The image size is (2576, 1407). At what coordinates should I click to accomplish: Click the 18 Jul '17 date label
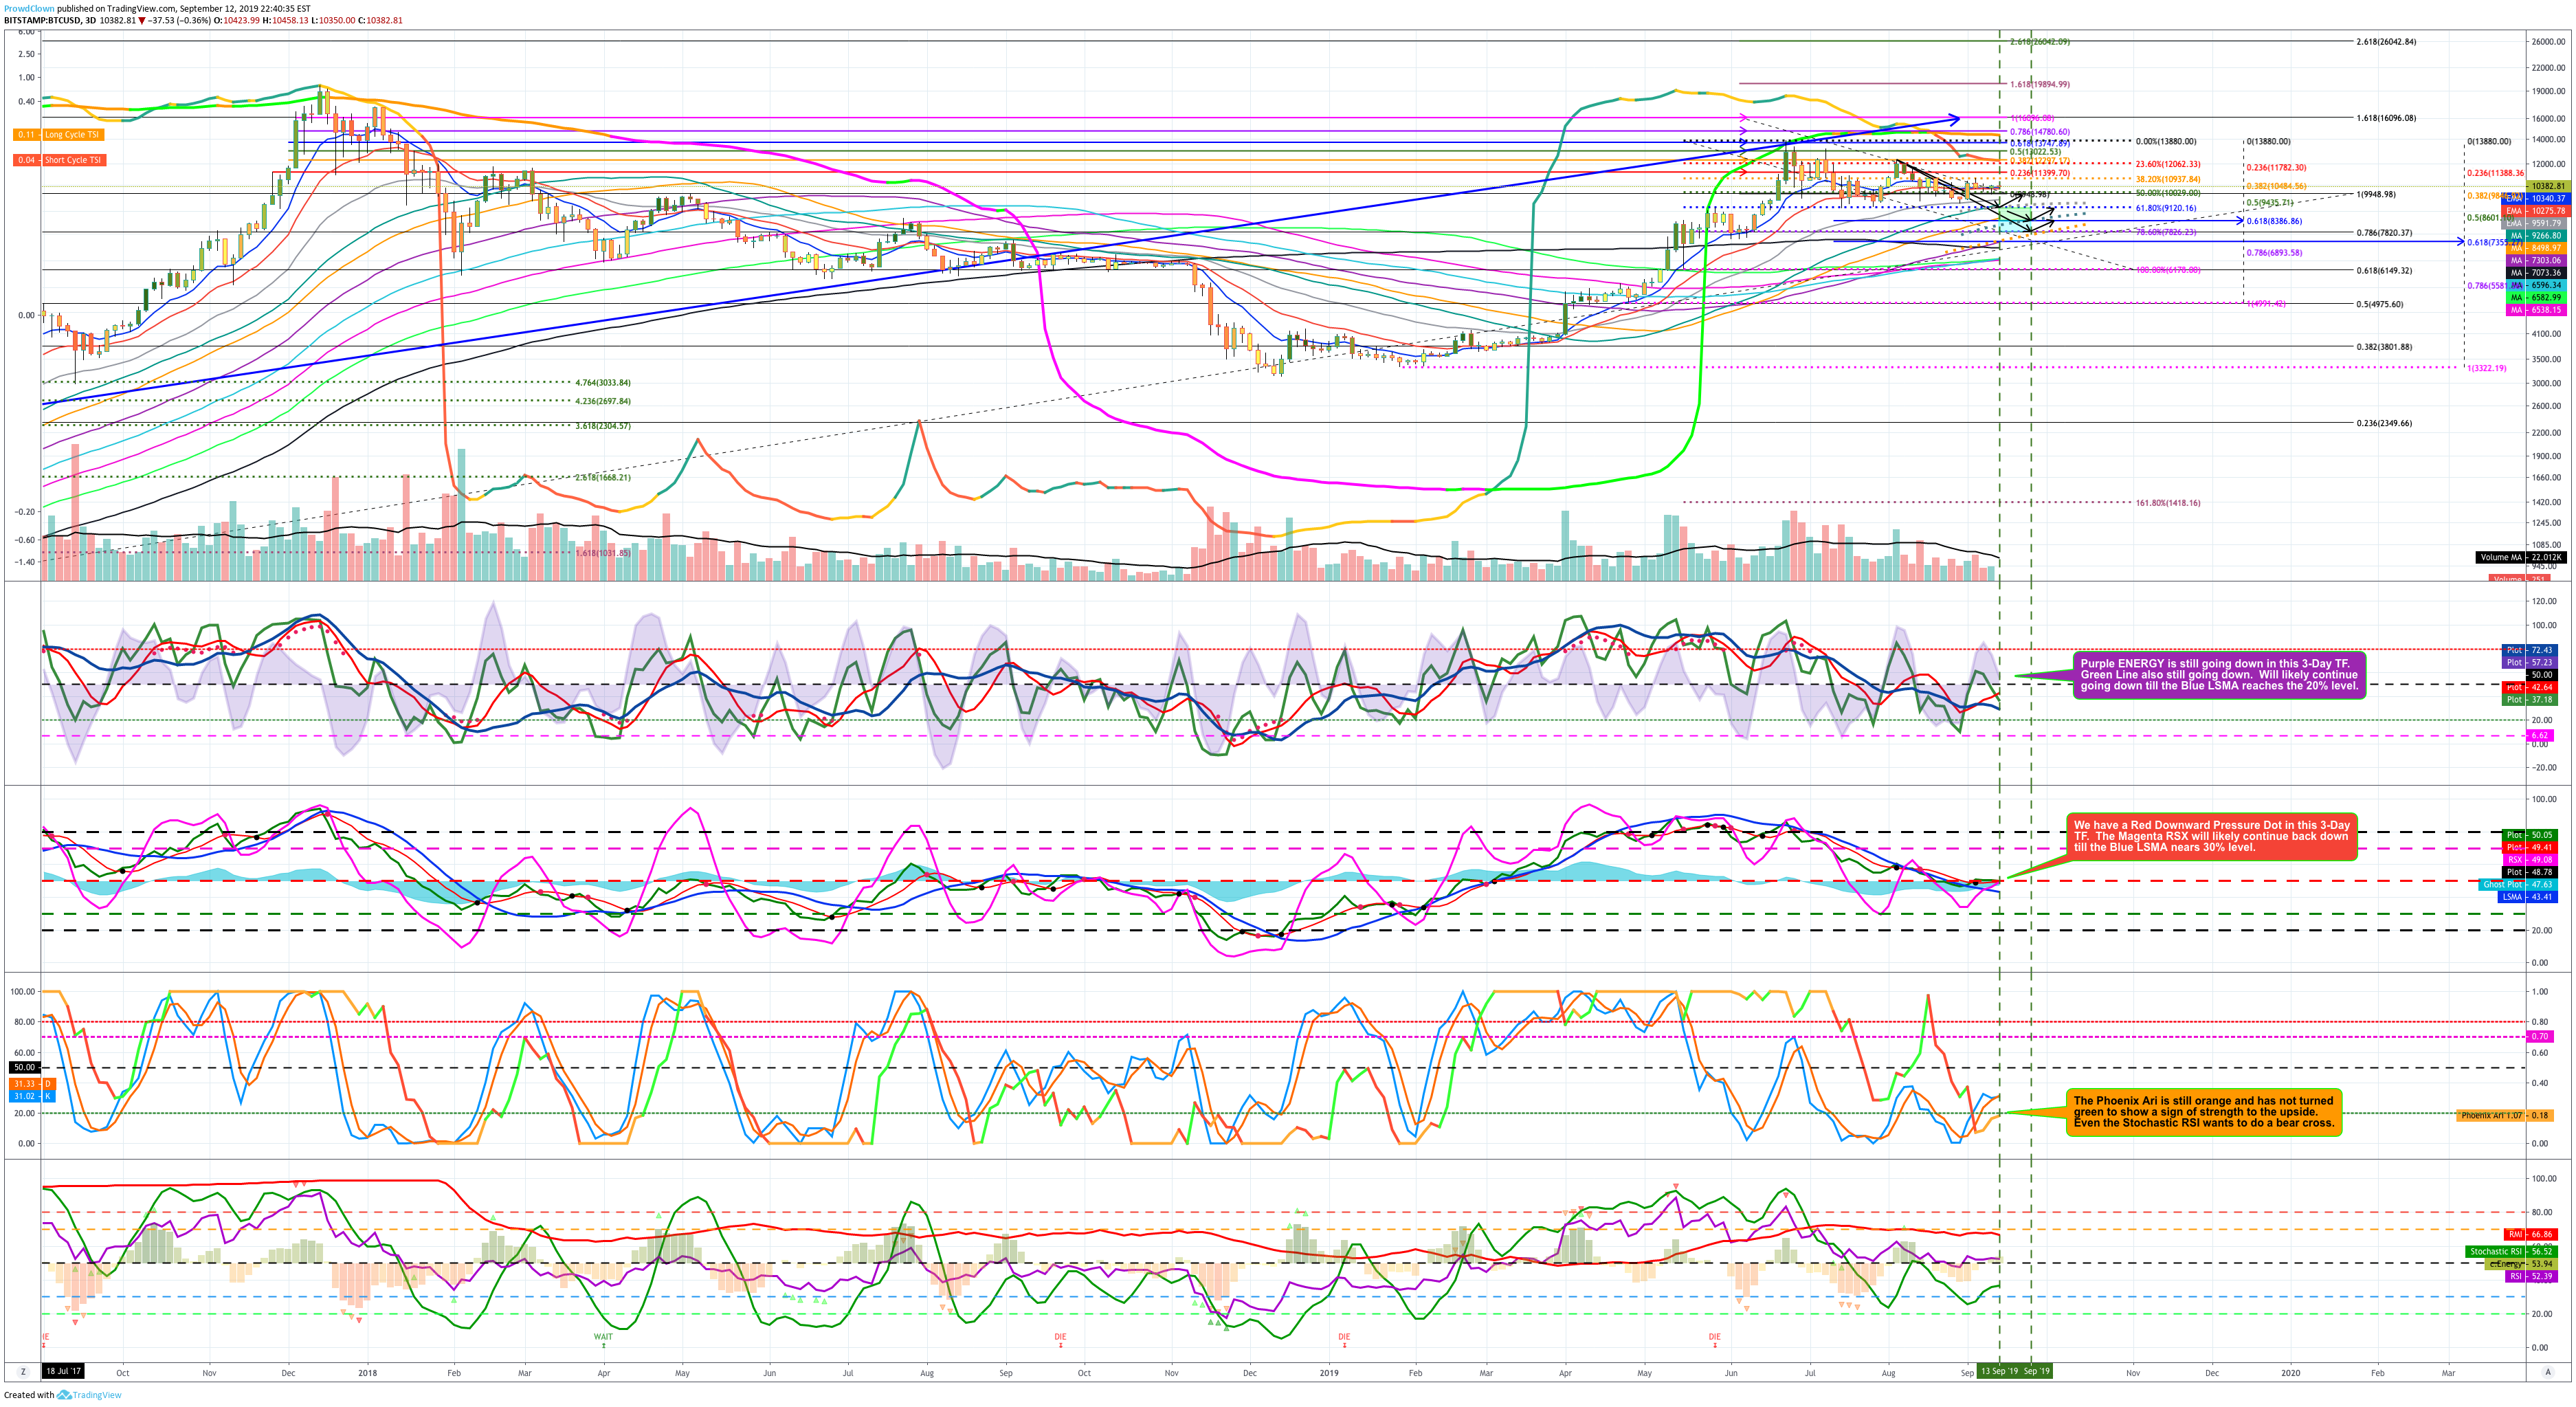tap(63, 1372)
